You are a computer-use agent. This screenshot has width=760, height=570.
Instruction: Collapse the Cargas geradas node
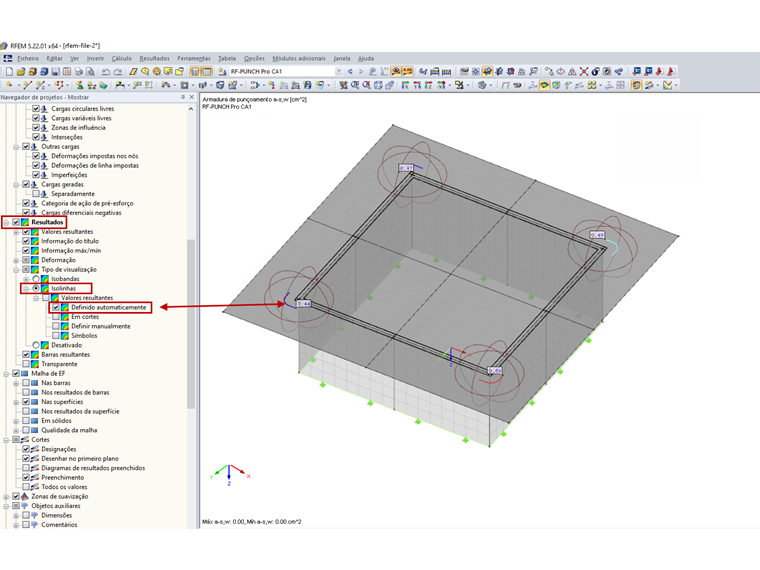tap(16, 184)
